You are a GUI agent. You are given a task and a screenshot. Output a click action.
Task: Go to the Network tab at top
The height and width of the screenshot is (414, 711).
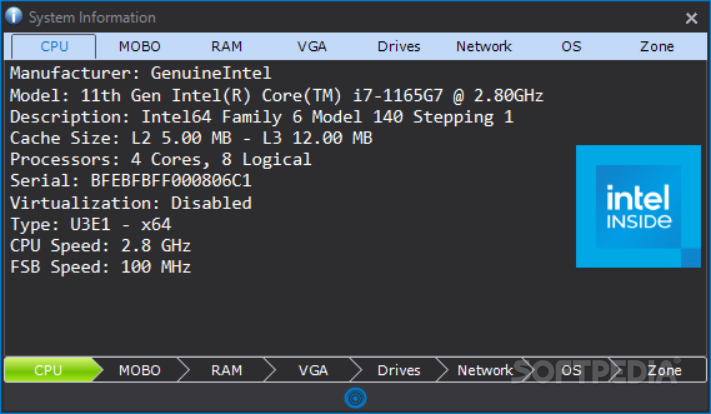[x=484, y=46]
